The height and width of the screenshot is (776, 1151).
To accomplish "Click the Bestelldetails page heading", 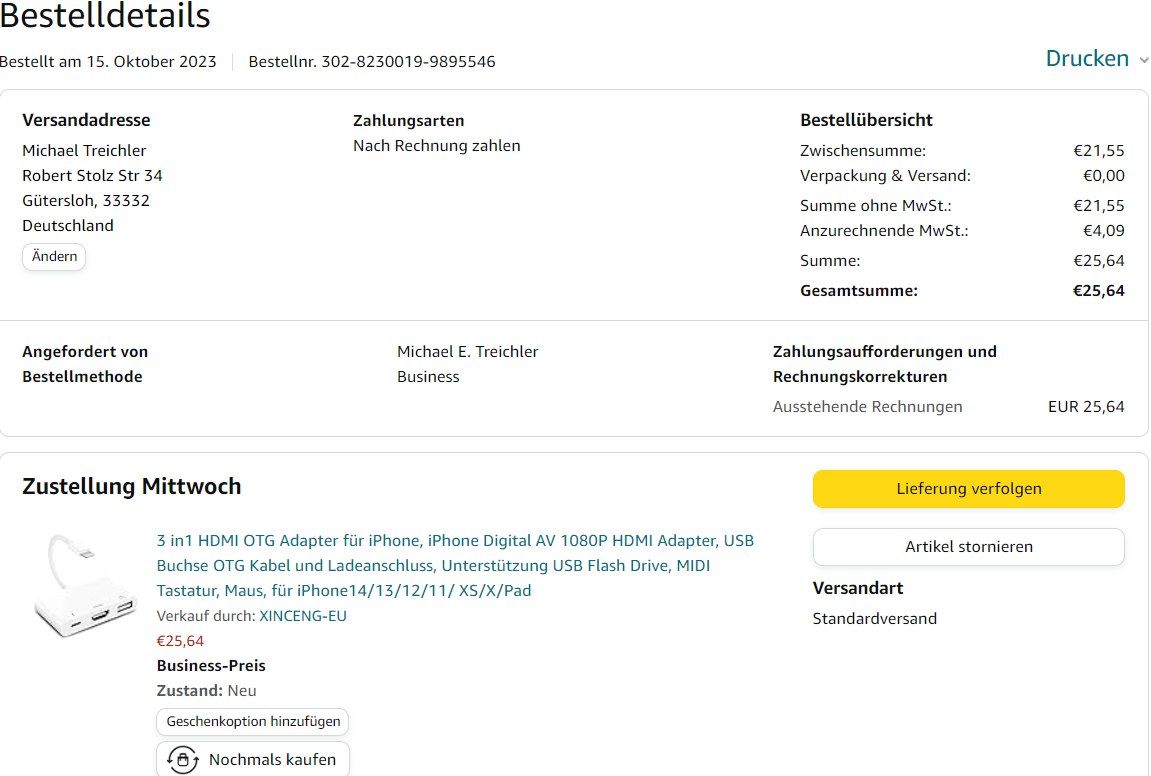I will [105, 16].
